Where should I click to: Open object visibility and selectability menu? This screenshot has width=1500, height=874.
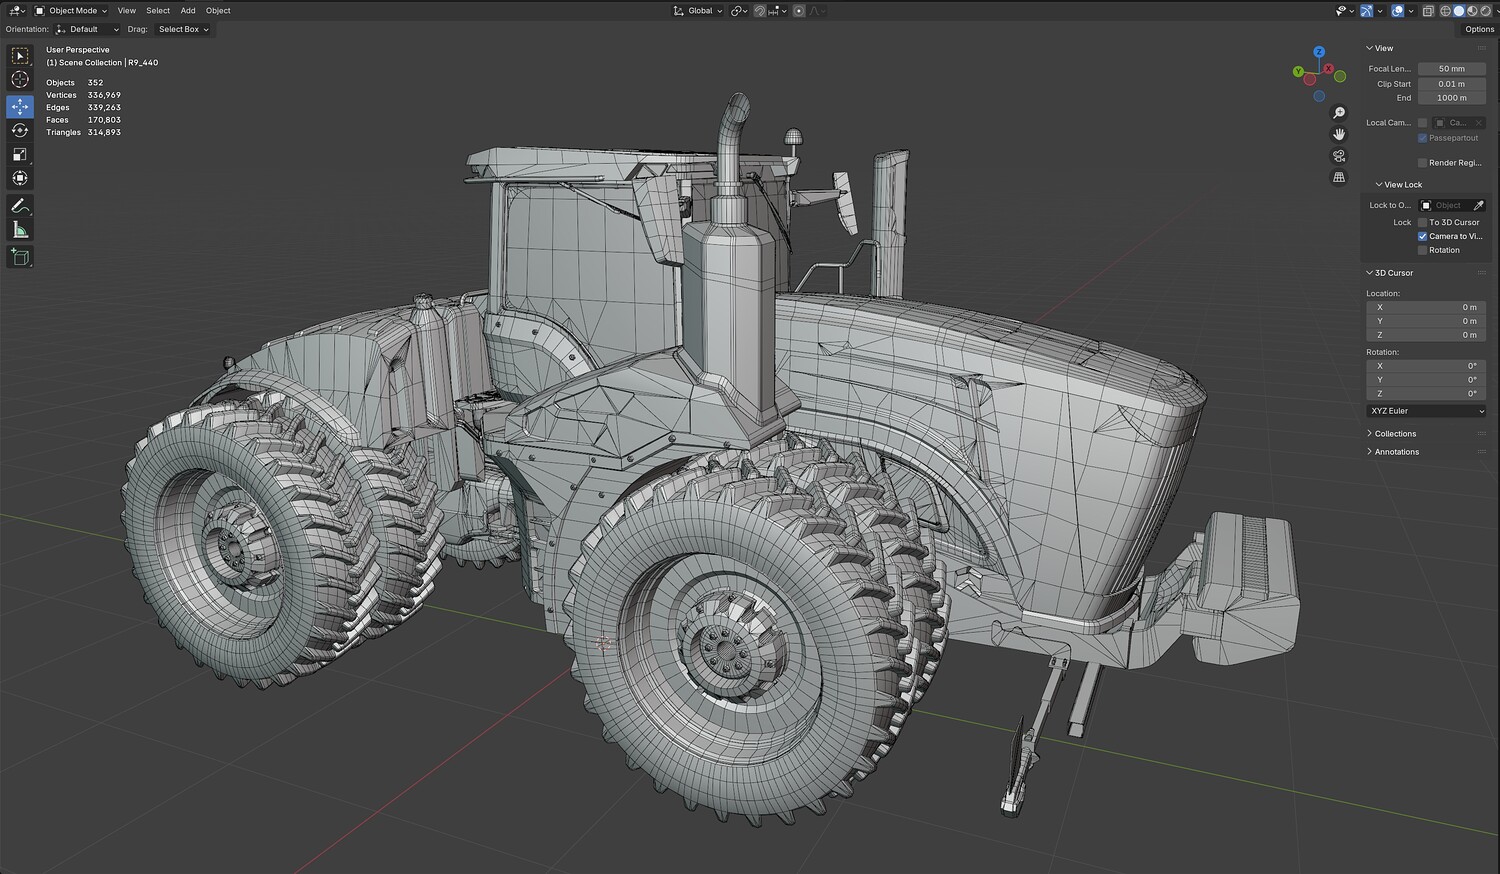pos(1344,11)
